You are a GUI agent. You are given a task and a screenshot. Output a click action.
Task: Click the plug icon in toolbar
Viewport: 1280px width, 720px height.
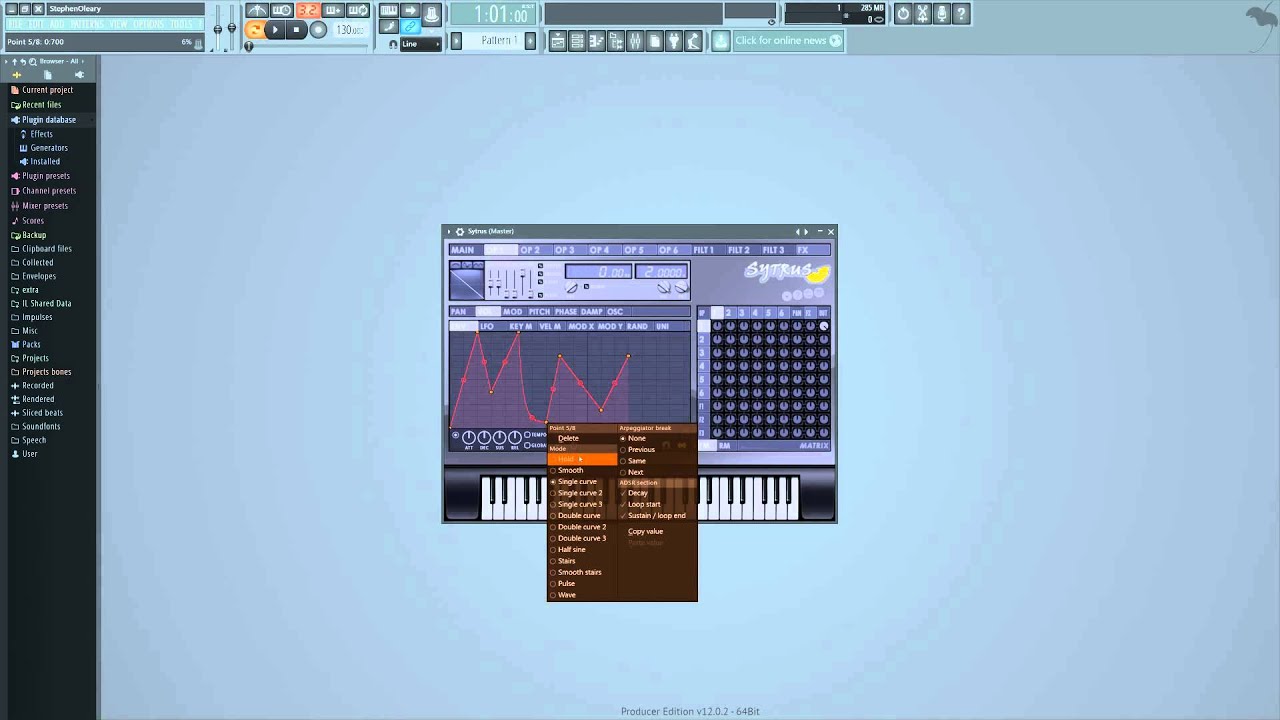click(x=673, y=41)
